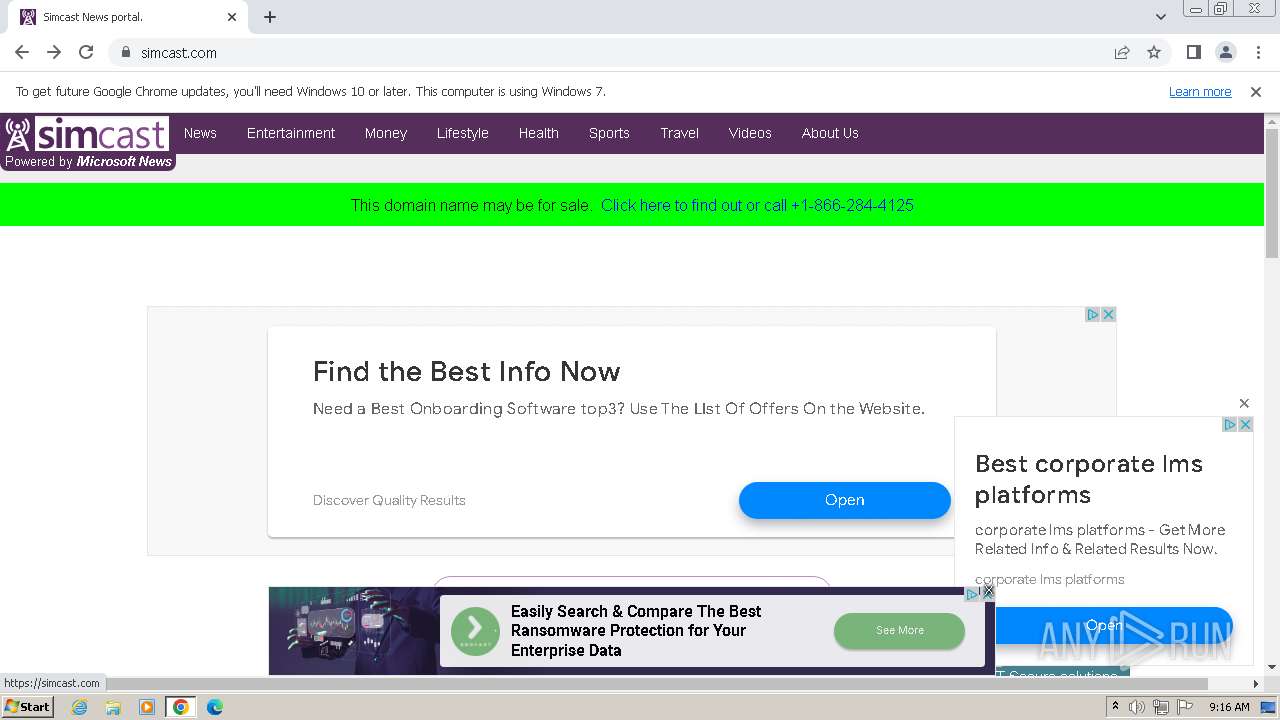Viewport: 1280px width, 720px height.
Task: Close the corporate lms platforms ad
Action: (1245, 424)
